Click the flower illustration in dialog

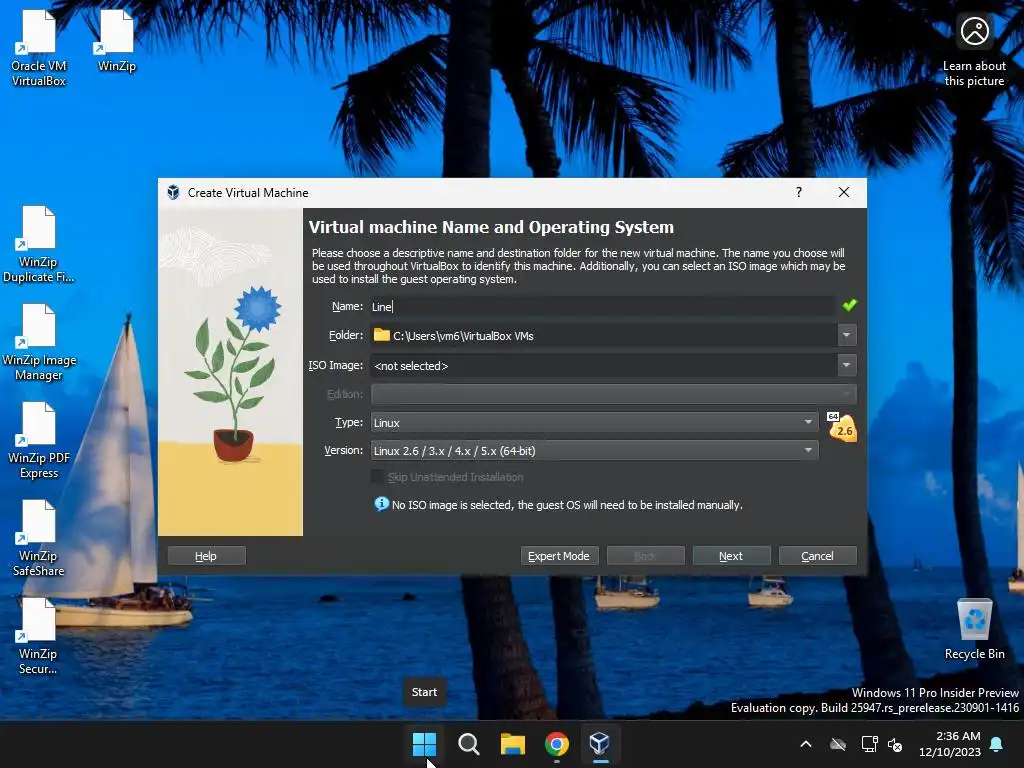tap(232, 372)
